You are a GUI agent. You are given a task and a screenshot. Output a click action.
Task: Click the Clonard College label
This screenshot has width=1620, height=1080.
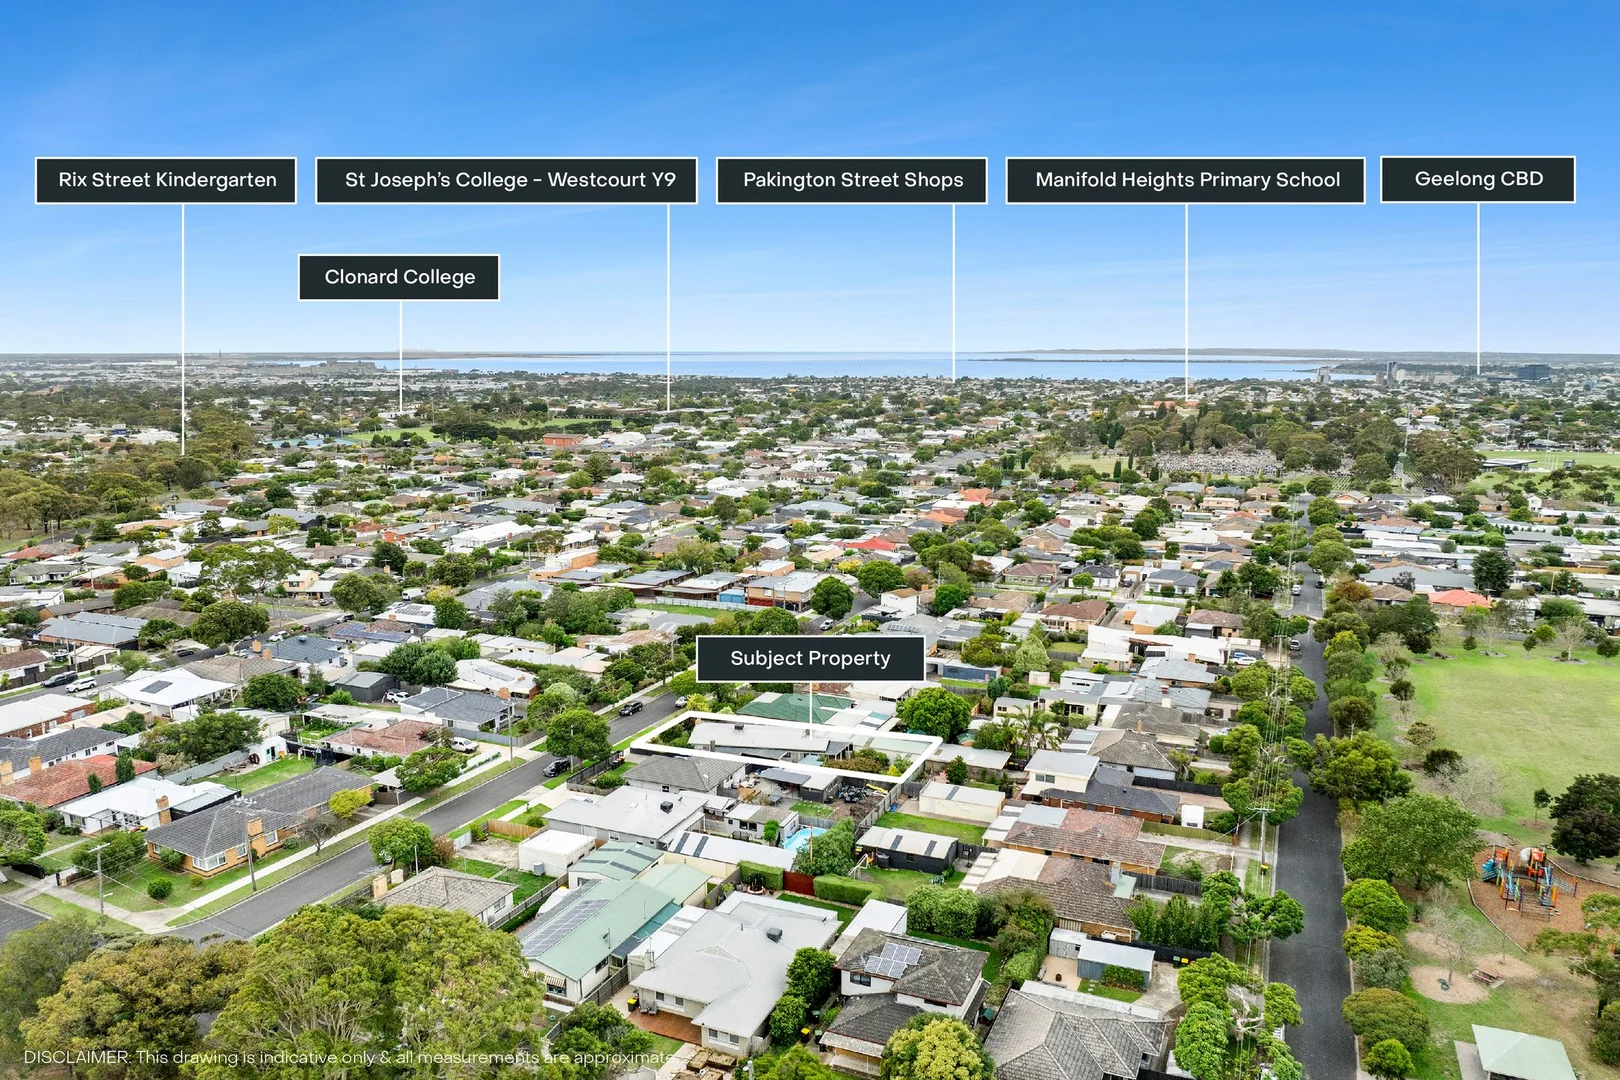398,277
